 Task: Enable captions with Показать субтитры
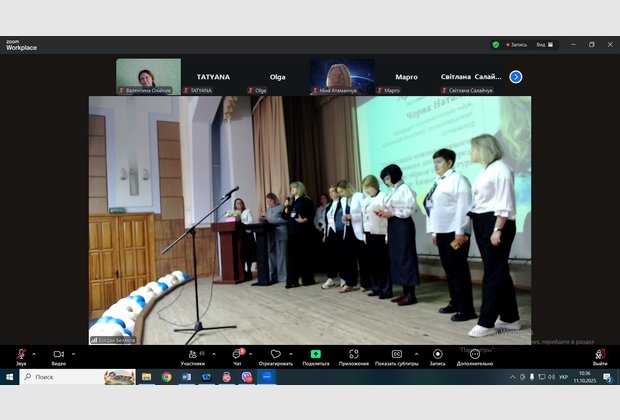pyautogui.click(x=397, y=357)
